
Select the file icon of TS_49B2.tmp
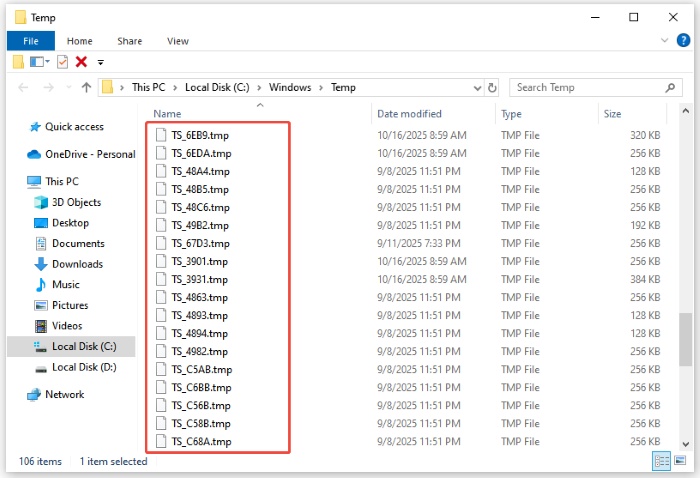click(x=161, y=225)
